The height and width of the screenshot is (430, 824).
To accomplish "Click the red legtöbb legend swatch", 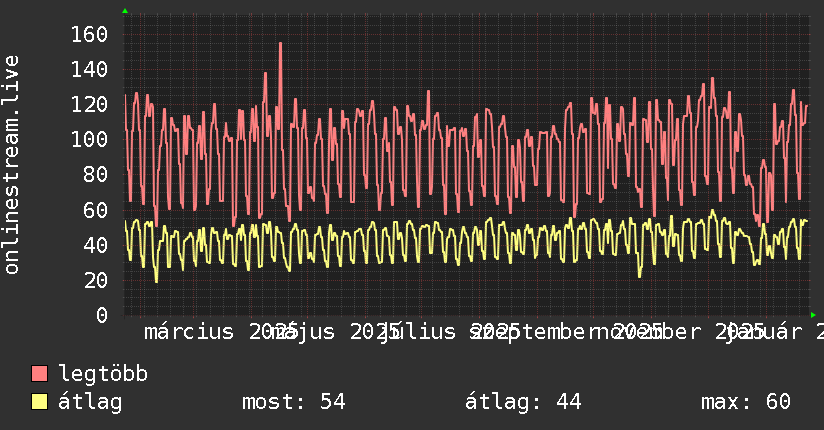I will tap(39, 374).
